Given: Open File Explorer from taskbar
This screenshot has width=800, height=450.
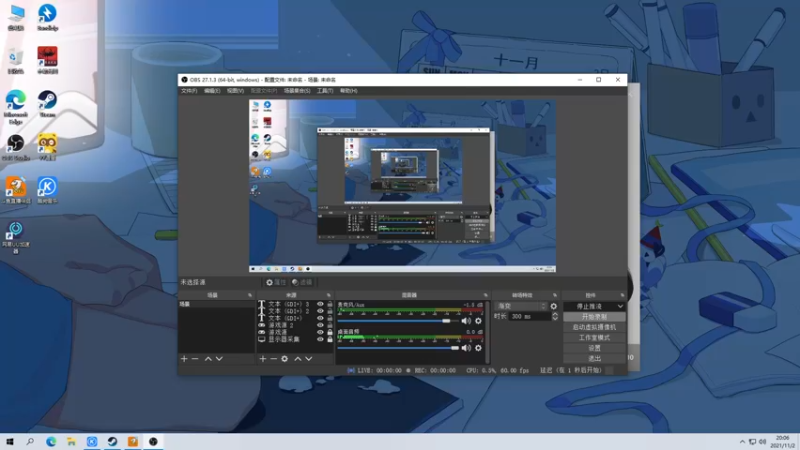Looking at the screenshot, I should click(71, 441).
